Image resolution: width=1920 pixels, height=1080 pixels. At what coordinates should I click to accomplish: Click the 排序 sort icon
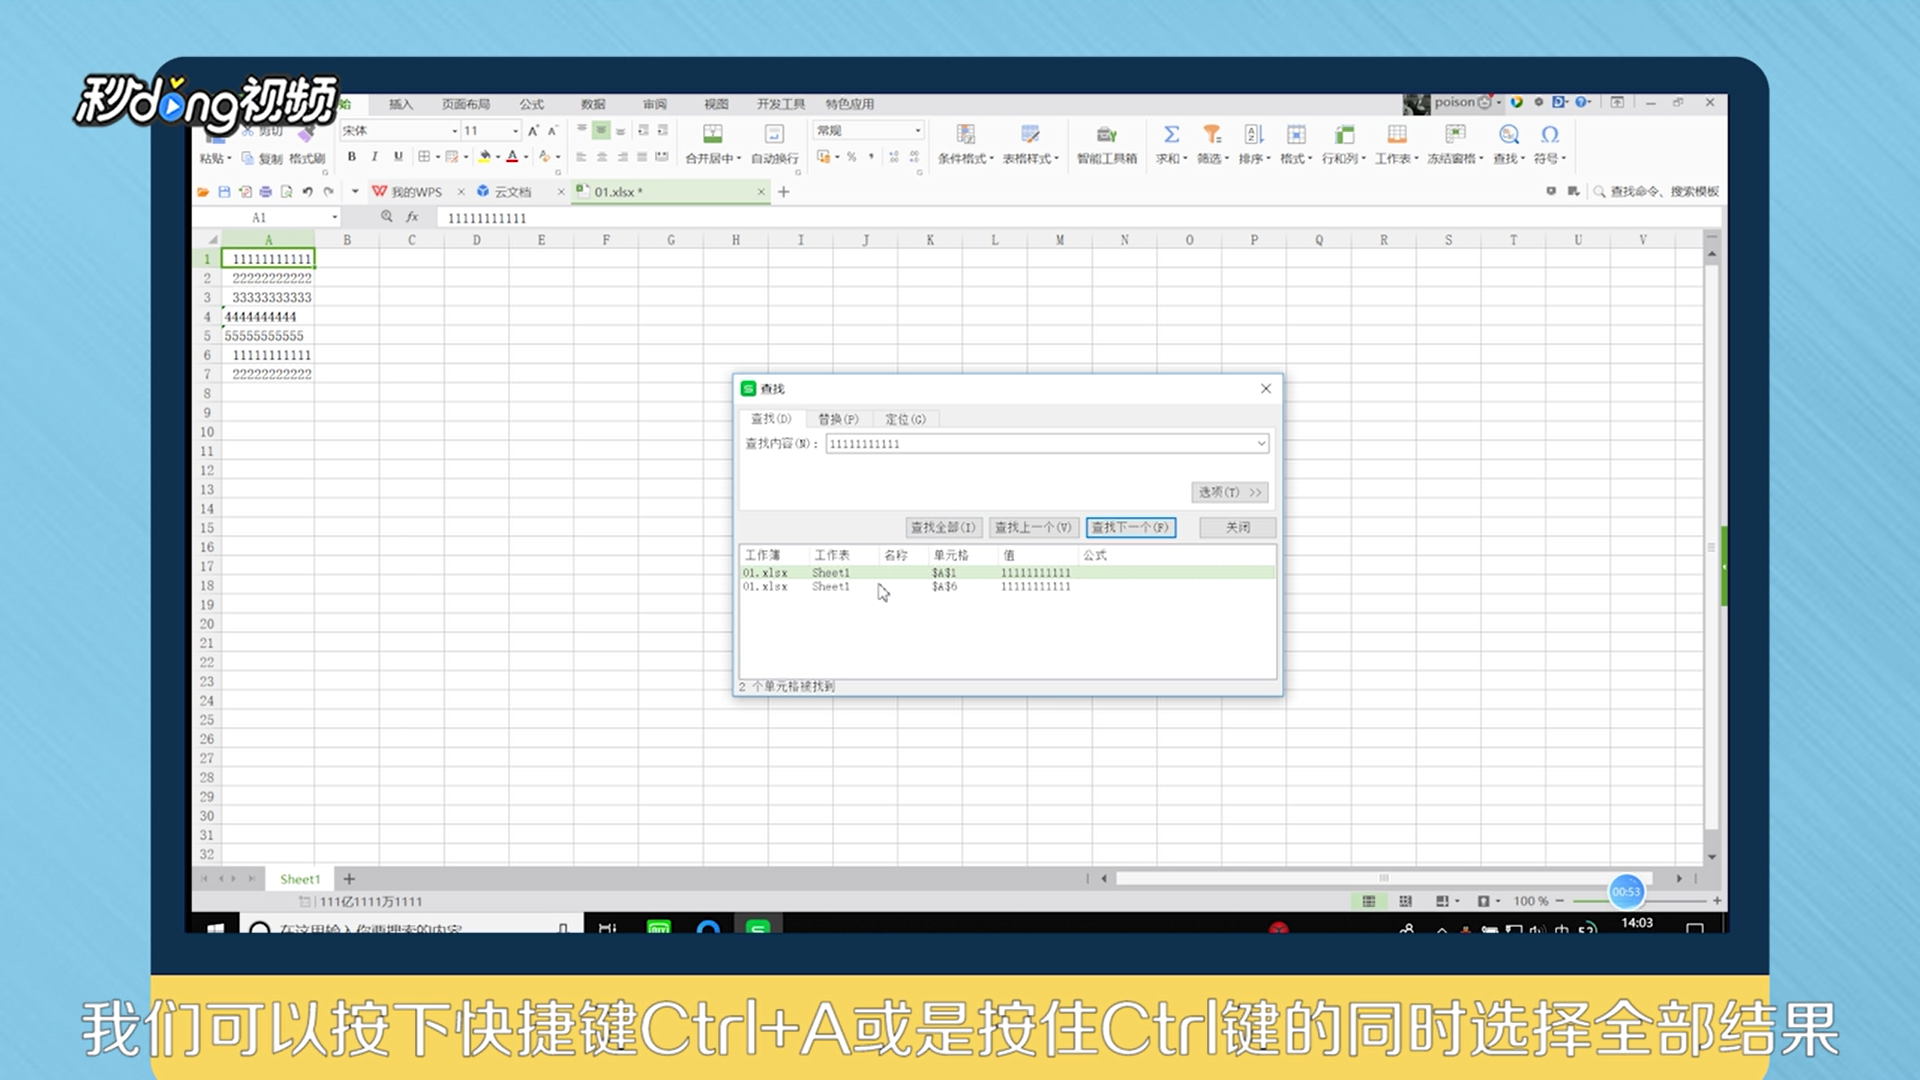pos(1253,135)
